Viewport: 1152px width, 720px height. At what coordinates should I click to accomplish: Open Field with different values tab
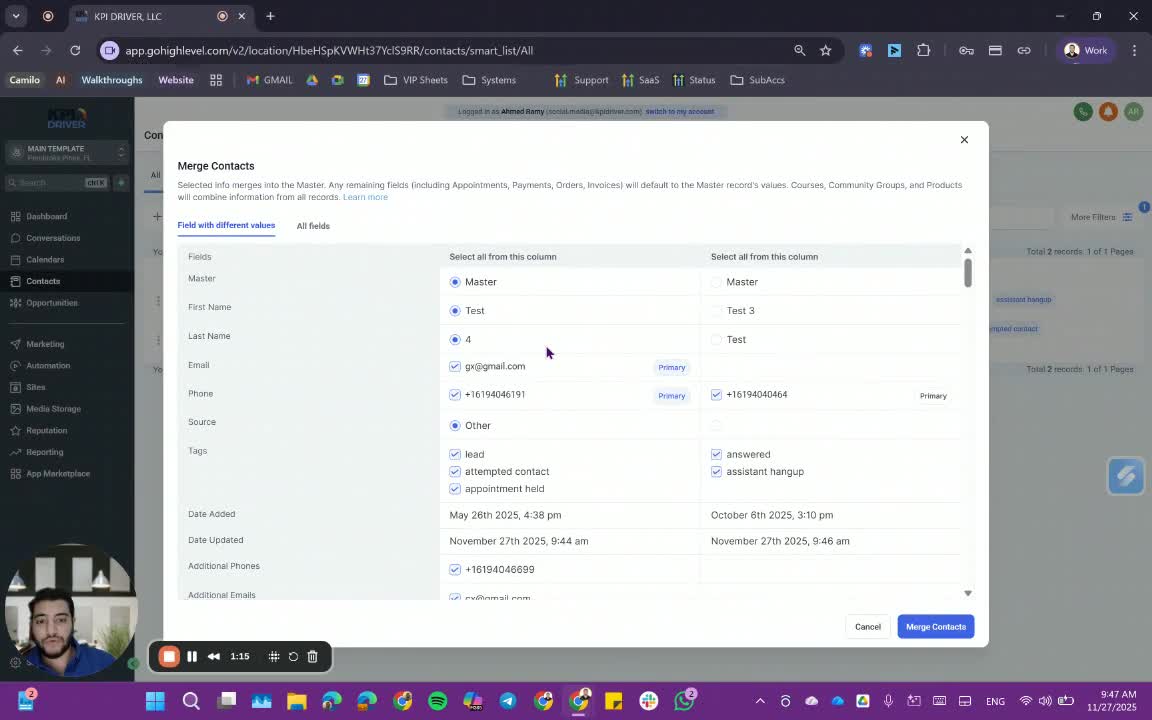pyautogui.click(x=226, y=225)
